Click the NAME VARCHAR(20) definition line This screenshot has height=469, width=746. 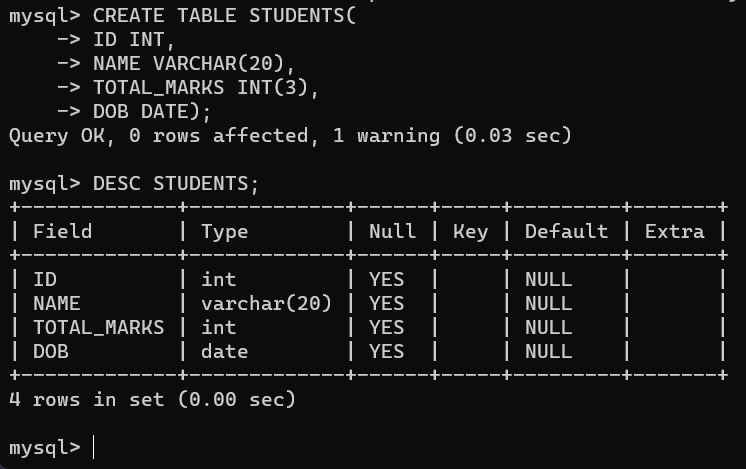point(195,64)
